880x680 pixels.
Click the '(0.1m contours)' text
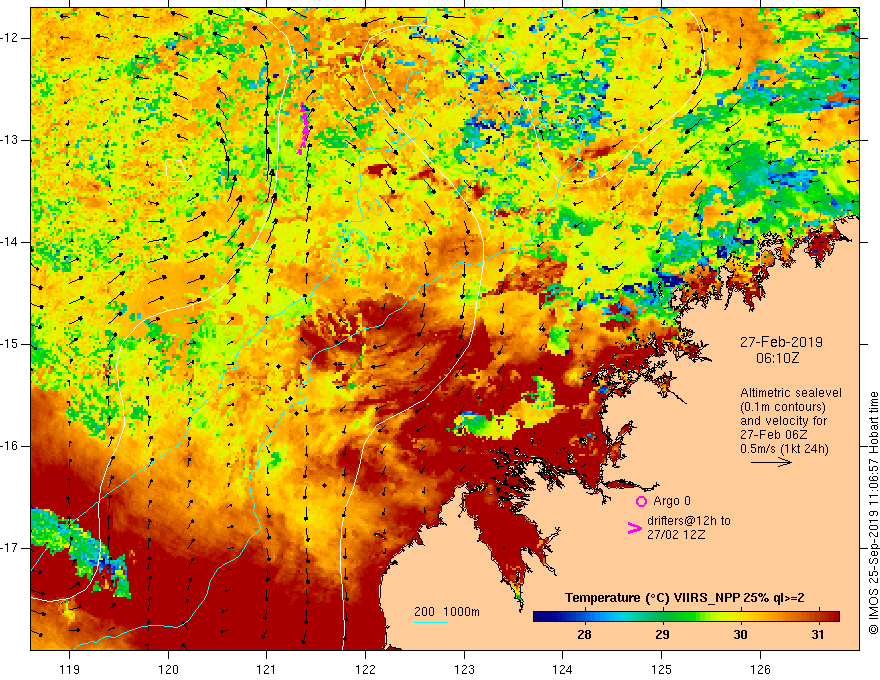click(x=783, y=407)
